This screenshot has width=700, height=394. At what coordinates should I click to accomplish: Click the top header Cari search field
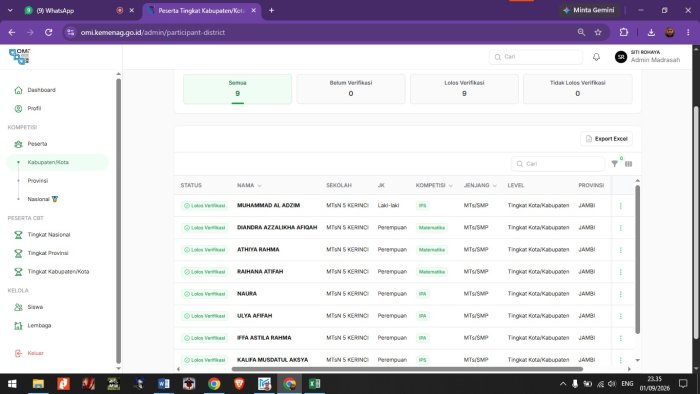click(x=536, y=57)
